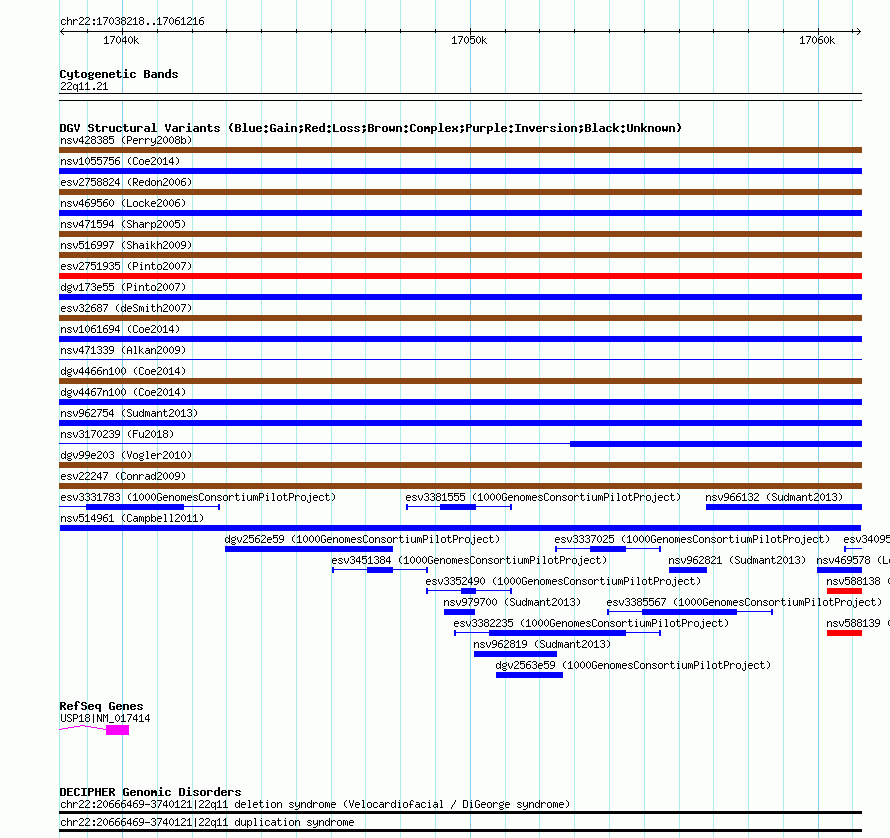
Task: Click the nsv428385 (Perry2008b) variant label
Action: (126, 140)
